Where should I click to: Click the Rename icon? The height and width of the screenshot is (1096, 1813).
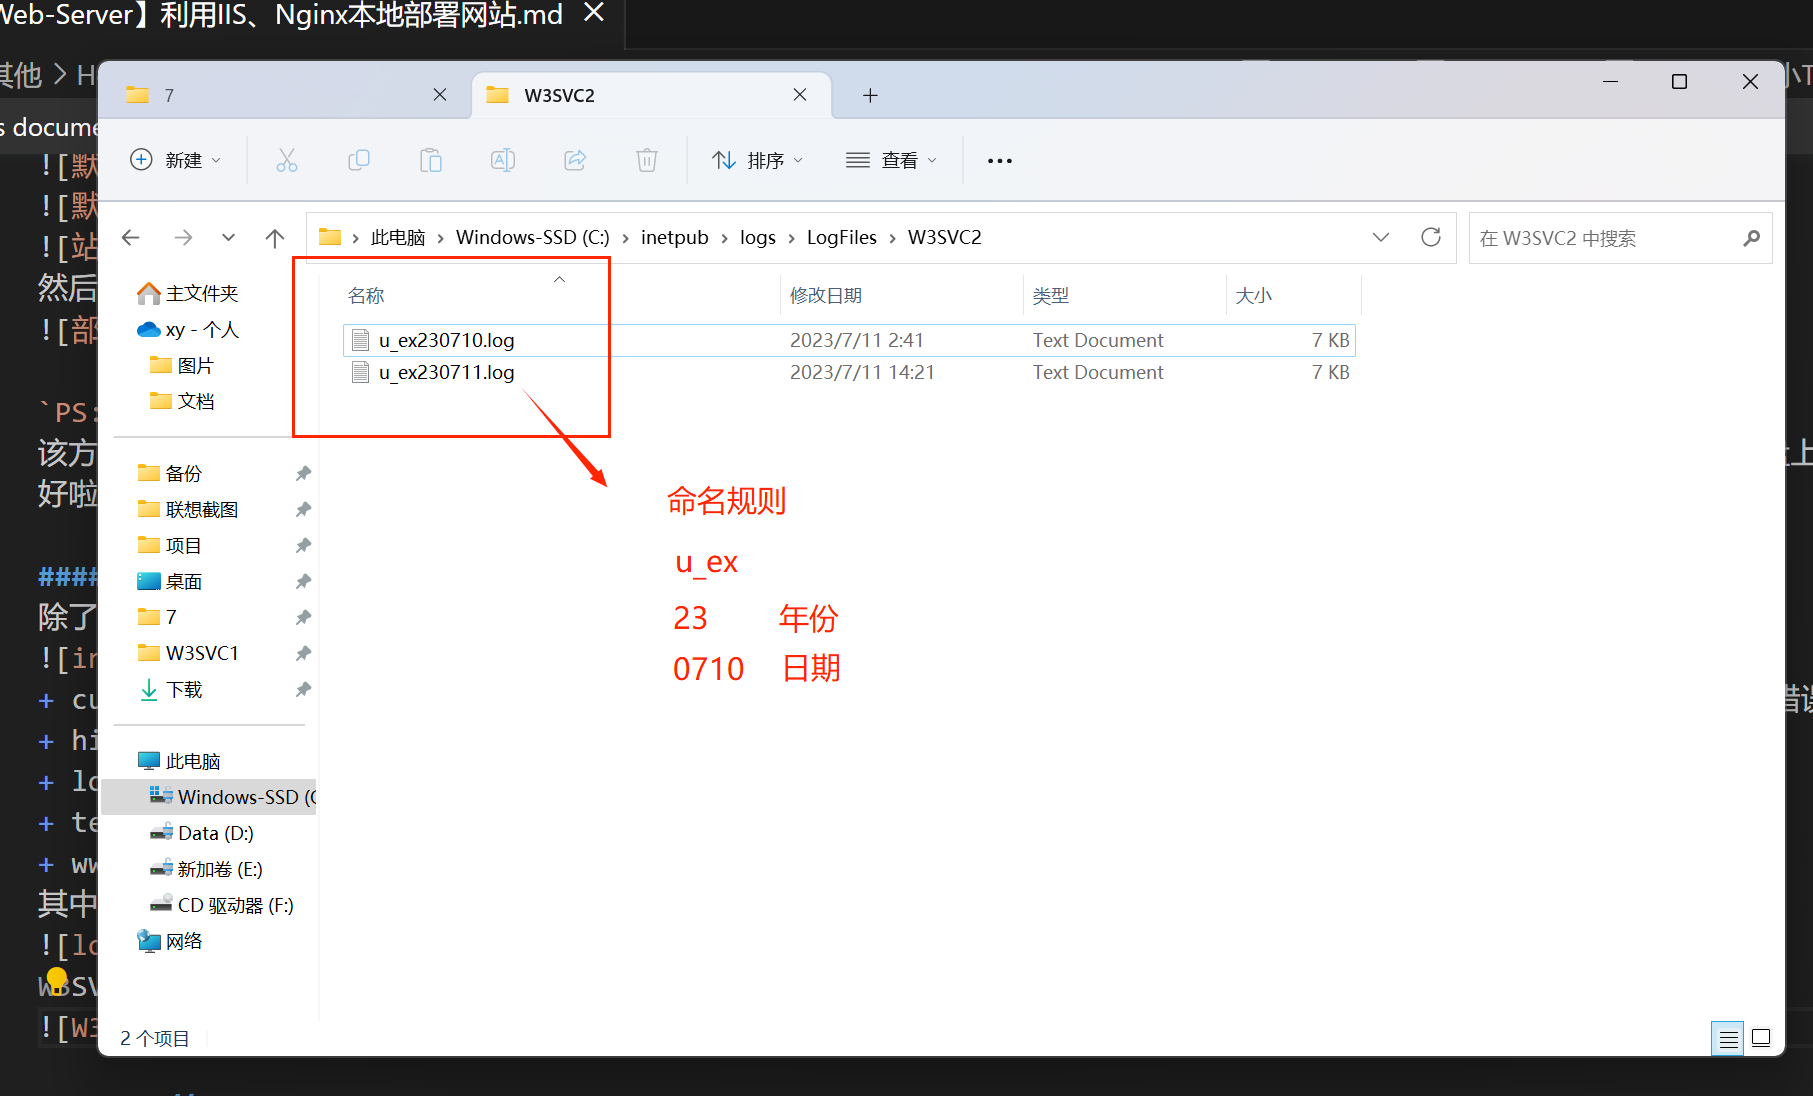[x=503, y=160]
